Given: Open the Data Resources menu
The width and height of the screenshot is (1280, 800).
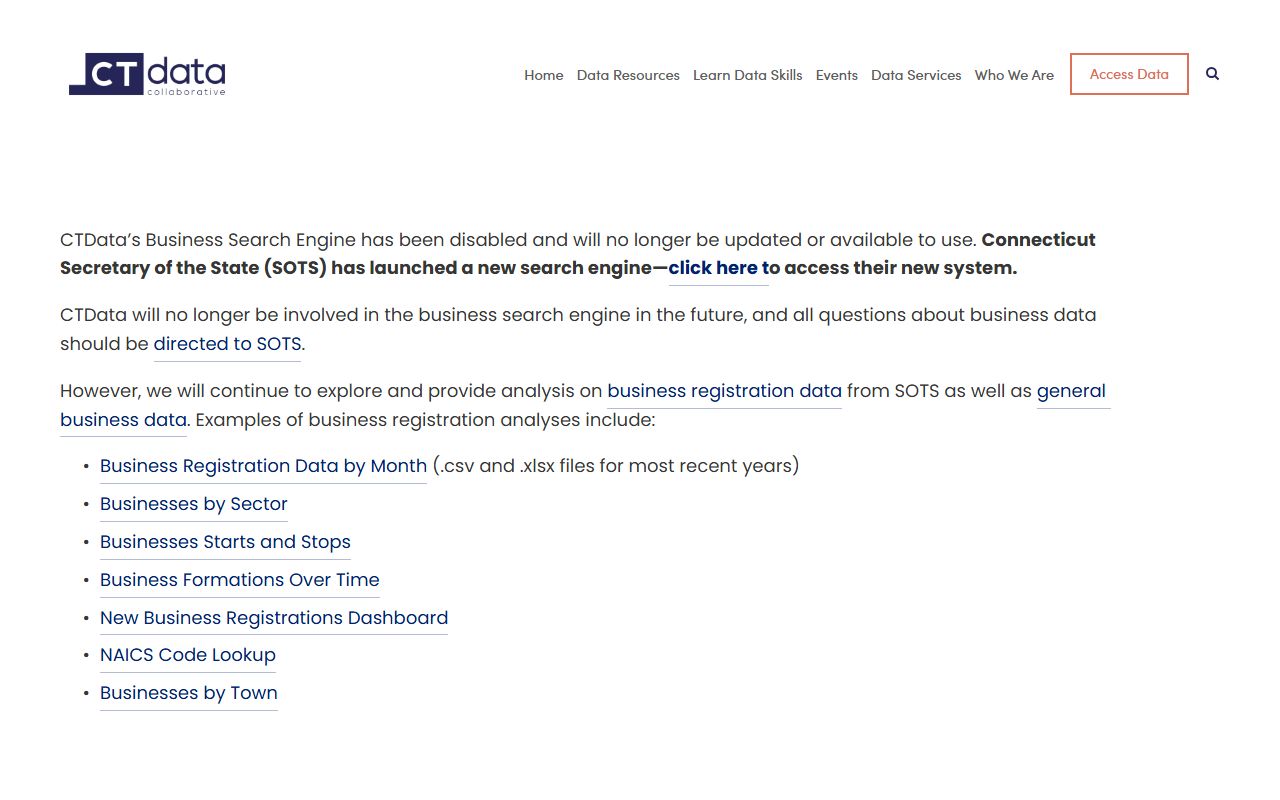Looking at the screenshot, I should tap(628, 75).
